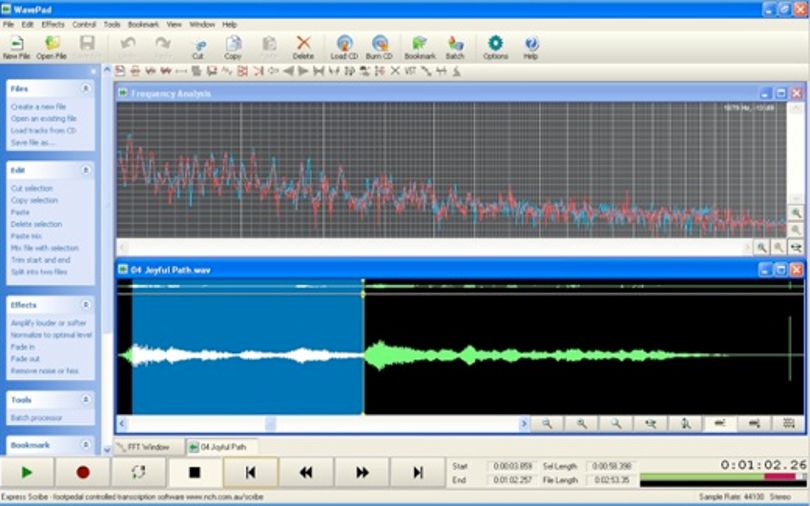Click the Bookmark toolbar icon

point(419,44)
